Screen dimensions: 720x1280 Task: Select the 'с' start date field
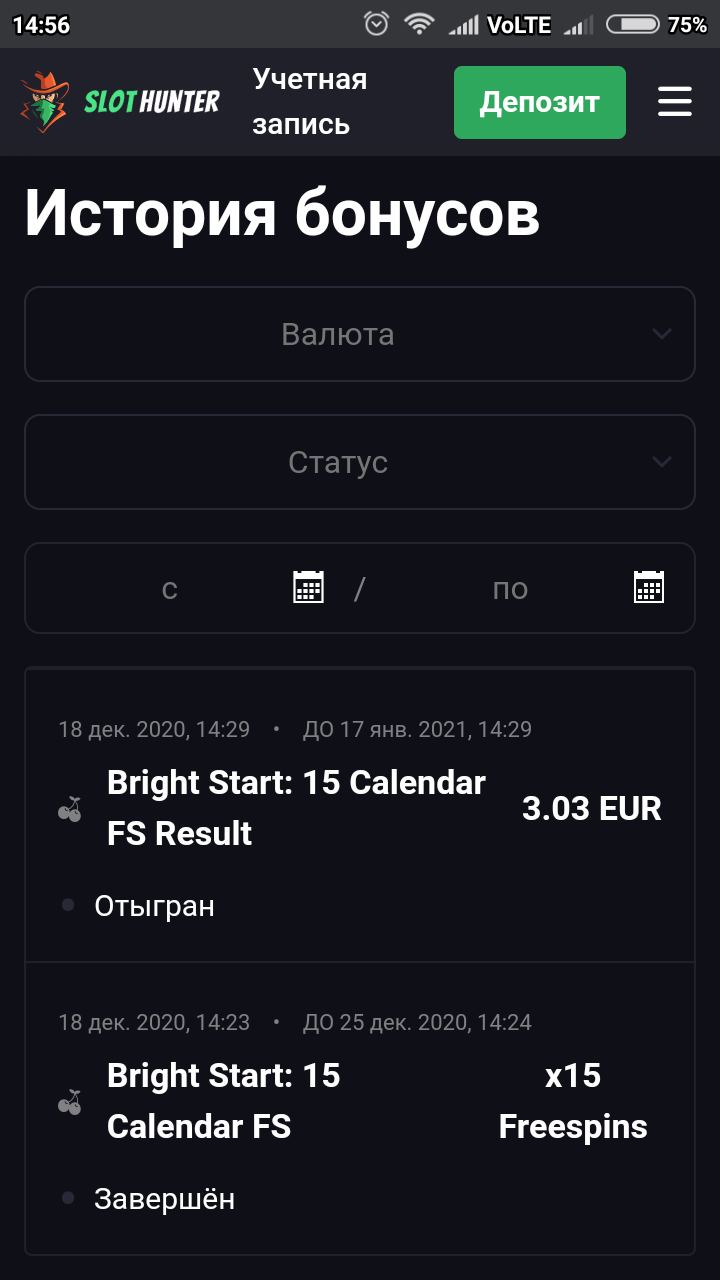[x=170, y=589]
